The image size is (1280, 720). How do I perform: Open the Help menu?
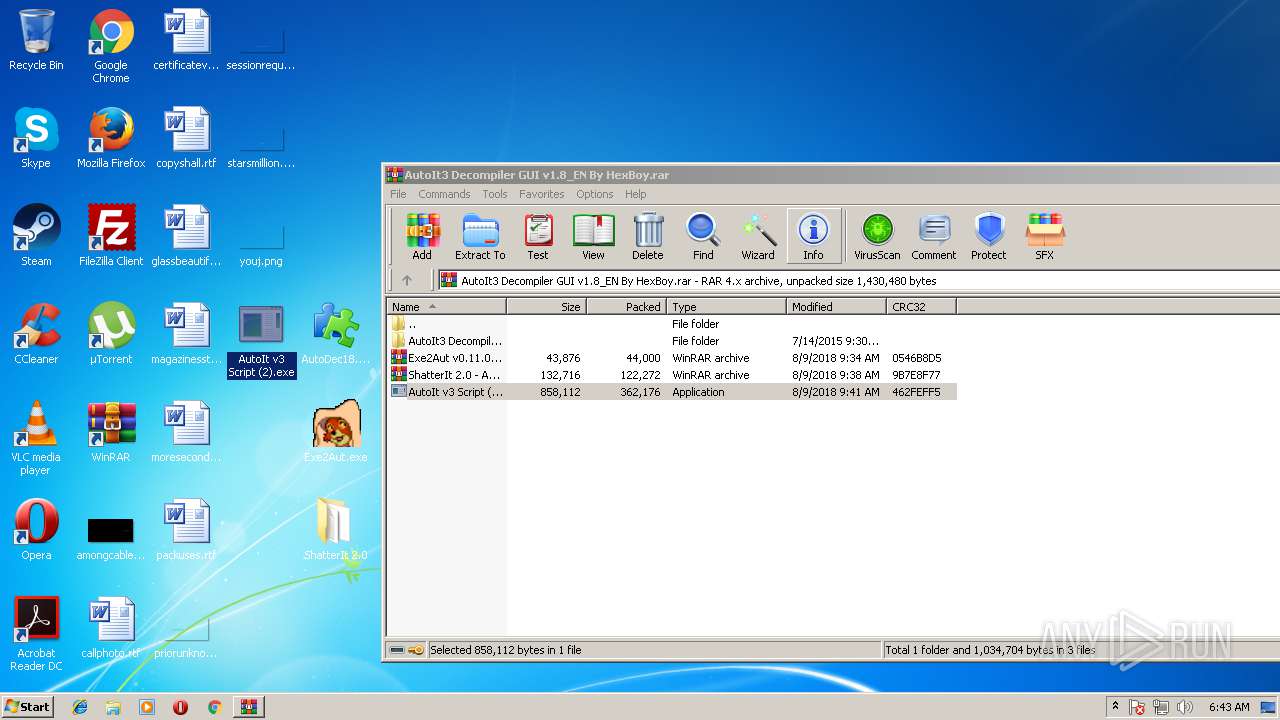pyautogui.click(x=635, y=194)
